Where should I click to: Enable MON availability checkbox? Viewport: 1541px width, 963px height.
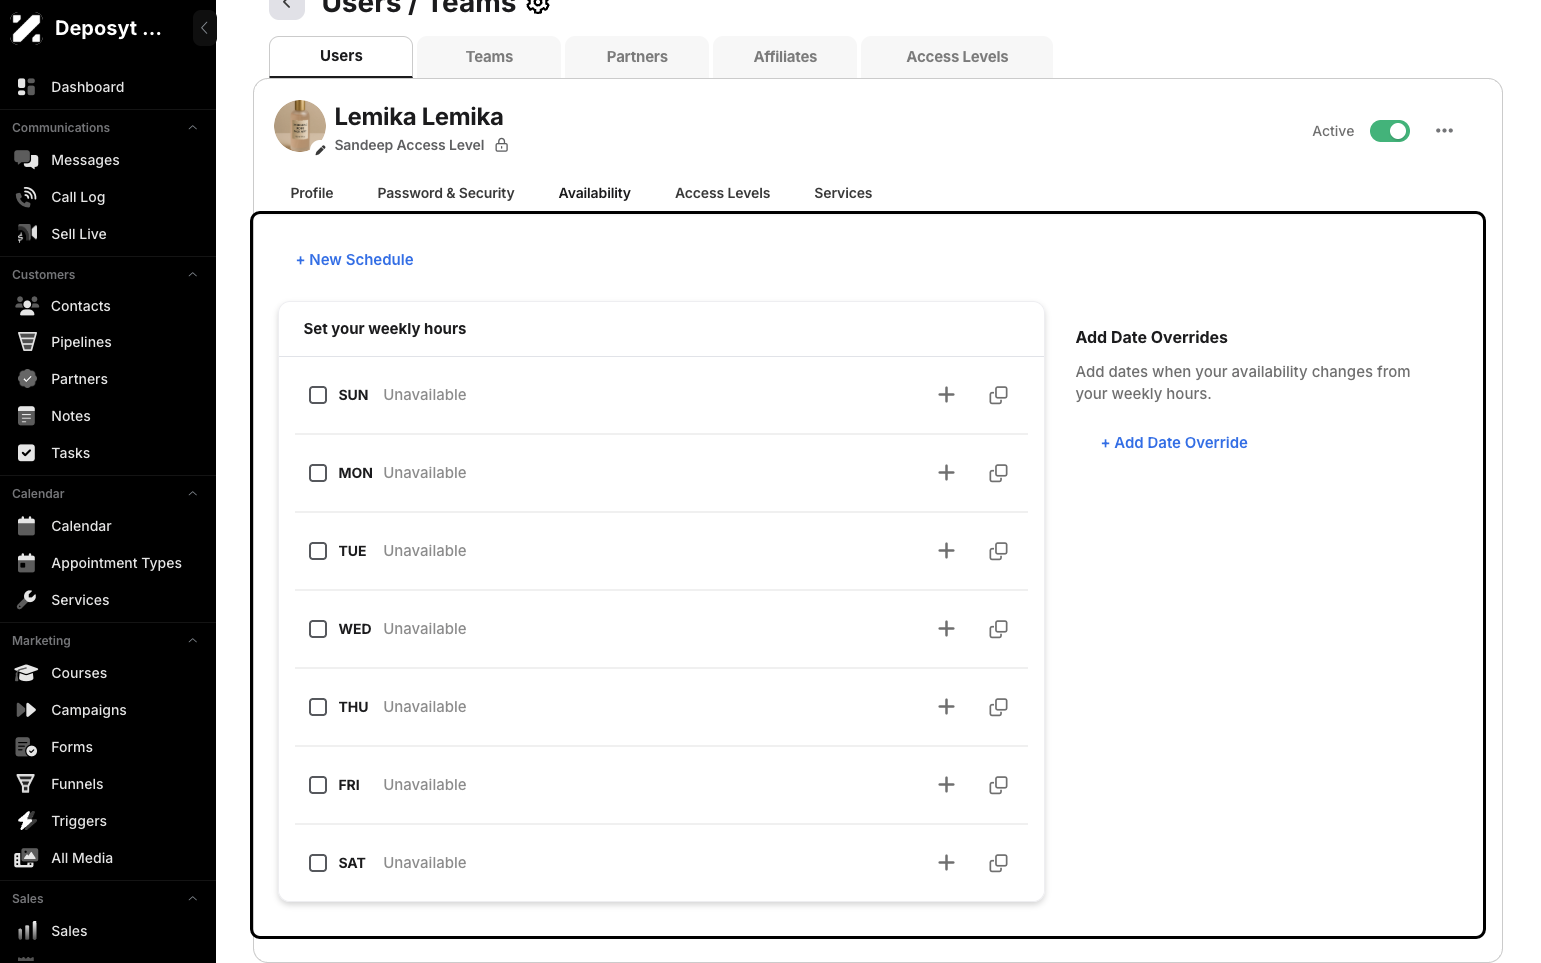[318, 473]
